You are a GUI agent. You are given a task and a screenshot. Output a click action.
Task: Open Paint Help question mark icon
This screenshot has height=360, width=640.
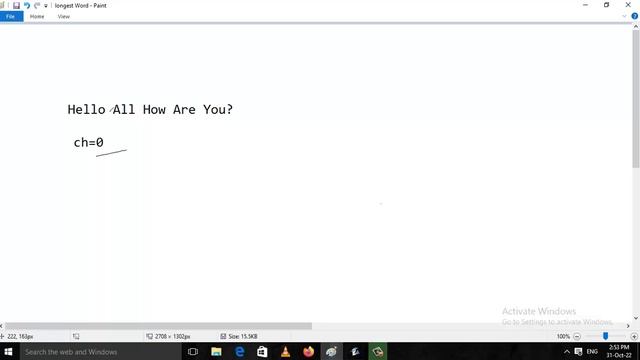click(x=635, y=16)
